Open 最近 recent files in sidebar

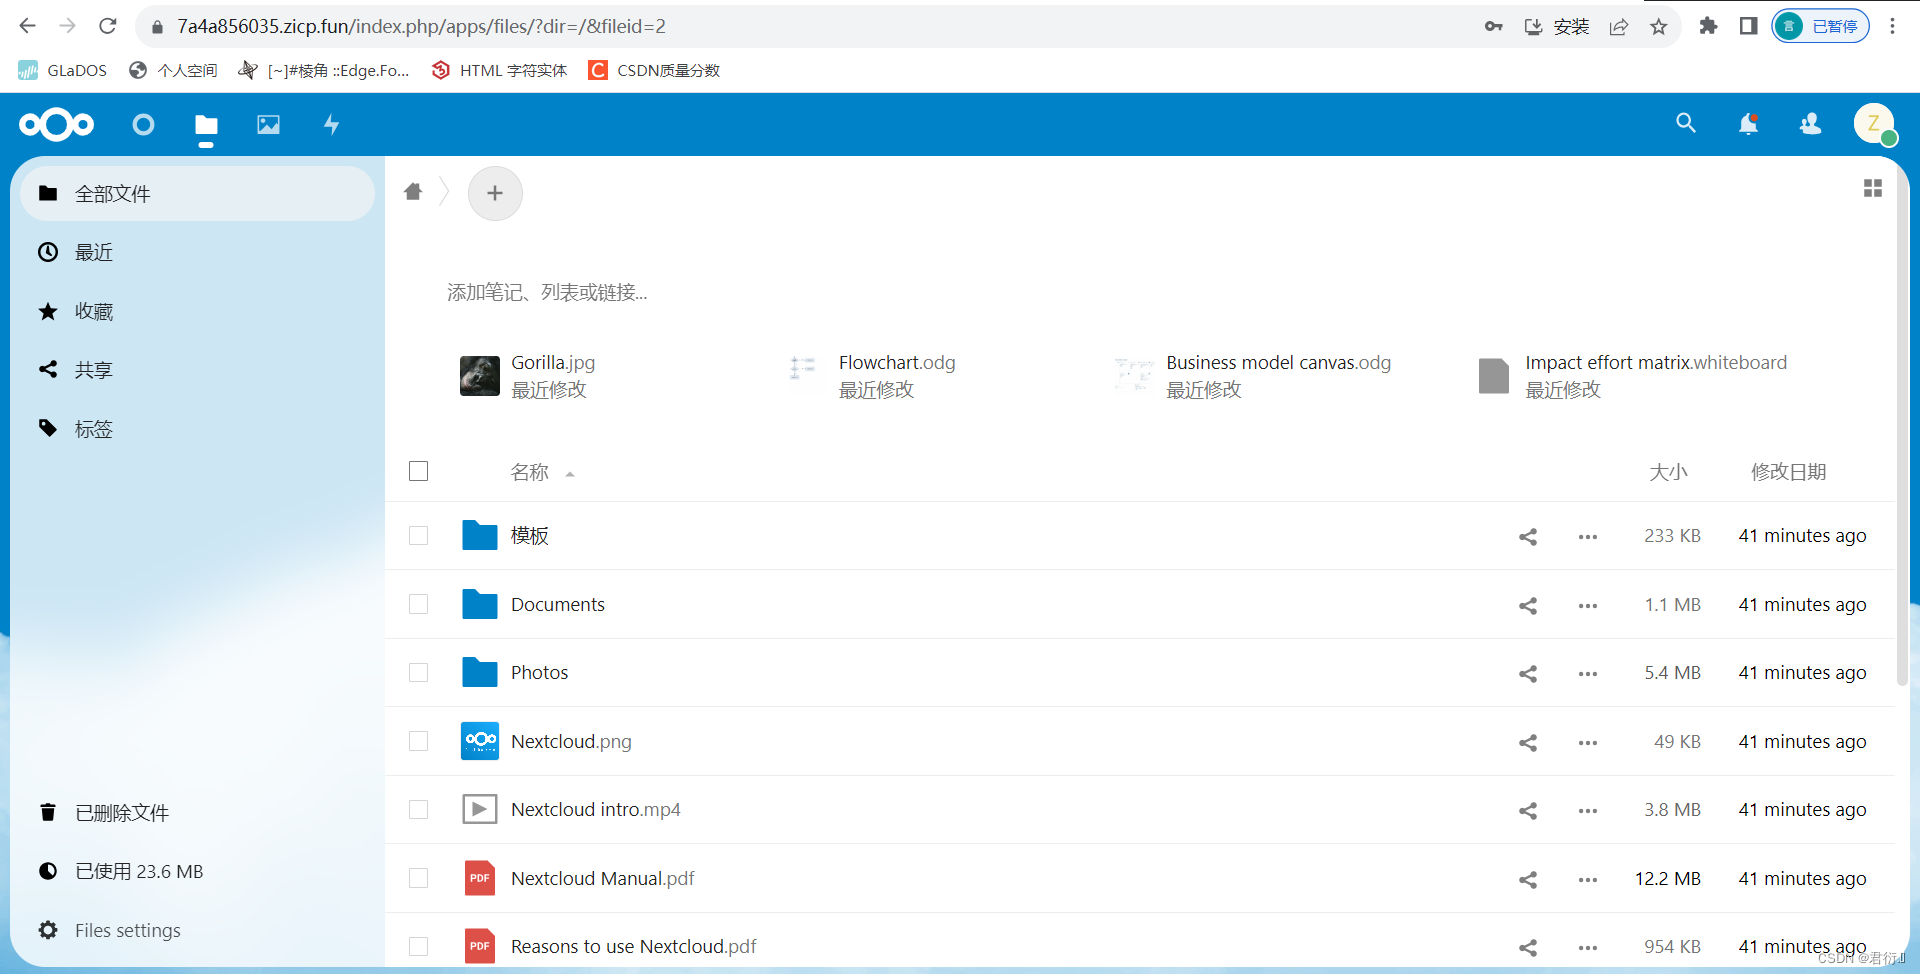pos(197,252)
